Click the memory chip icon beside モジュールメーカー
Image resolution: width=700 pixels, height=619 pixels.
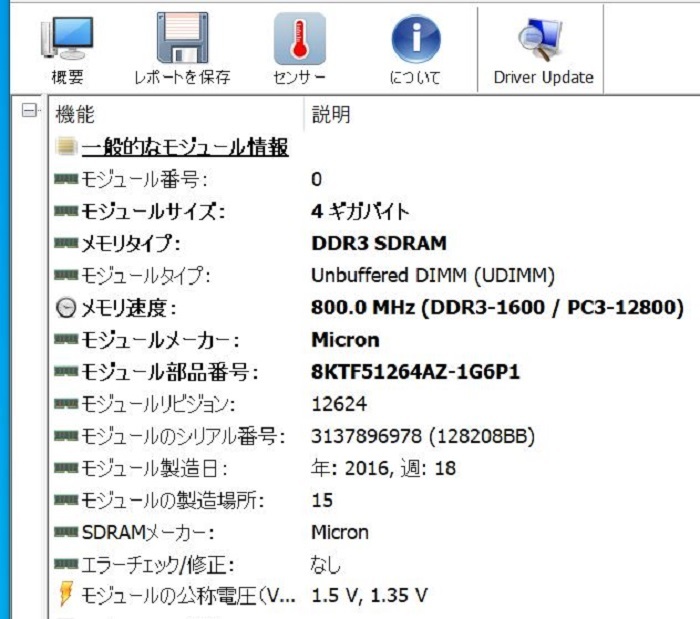point(66,339)
